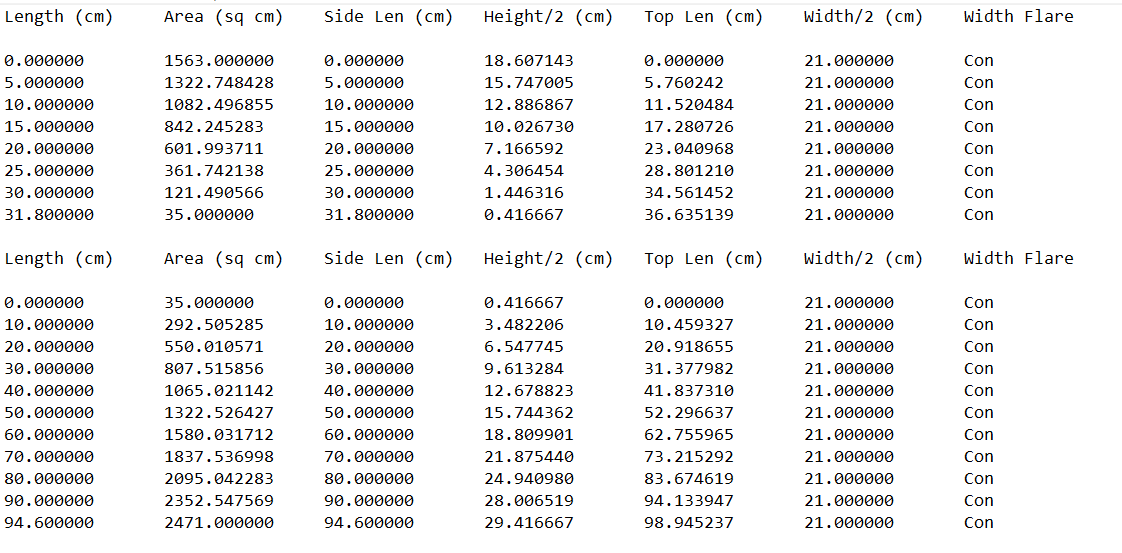Select the Height/2 cell 12.678823
Screen dimensions: 1122x553
(x=529, y=391)
